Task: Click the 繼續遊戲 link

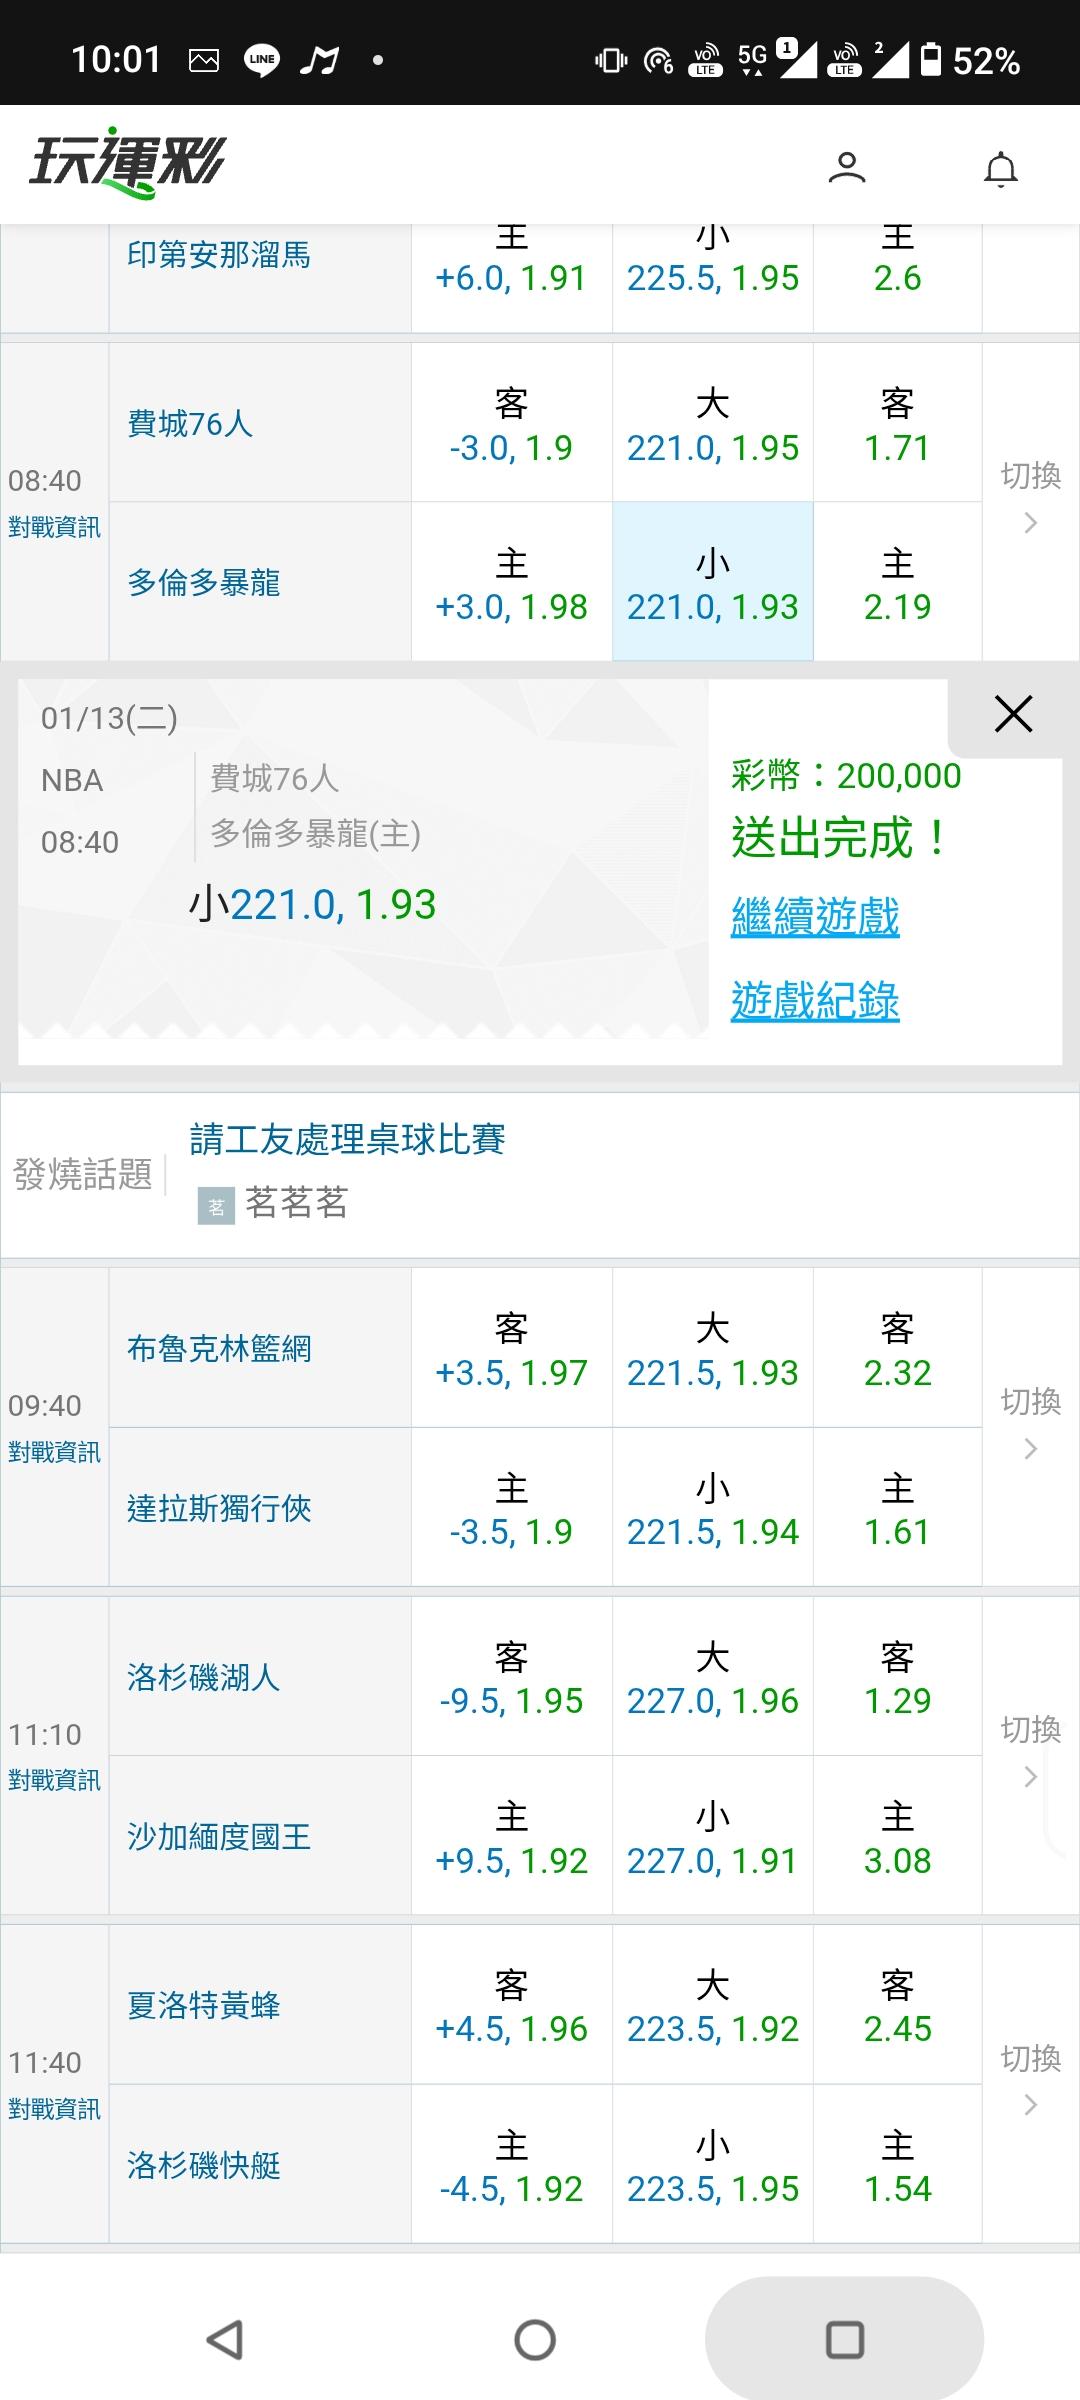Action: 815,916
